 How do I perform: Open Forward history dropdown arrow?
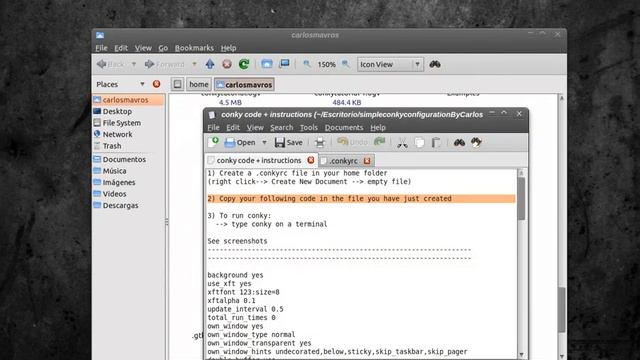point(194,64)
